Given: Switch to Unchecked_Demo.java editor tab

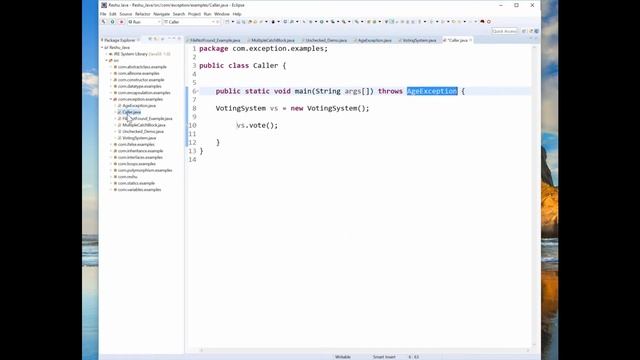Looking at the screenshot, I should coord(326,40).
